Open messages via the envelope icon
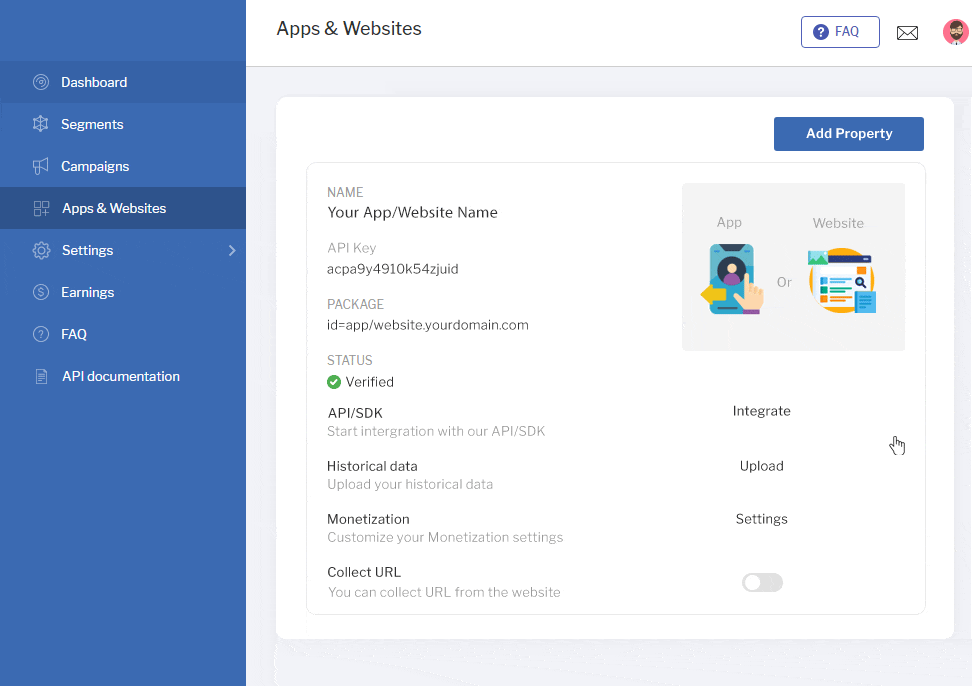The image size is (972, 686). tap(907, 33)
